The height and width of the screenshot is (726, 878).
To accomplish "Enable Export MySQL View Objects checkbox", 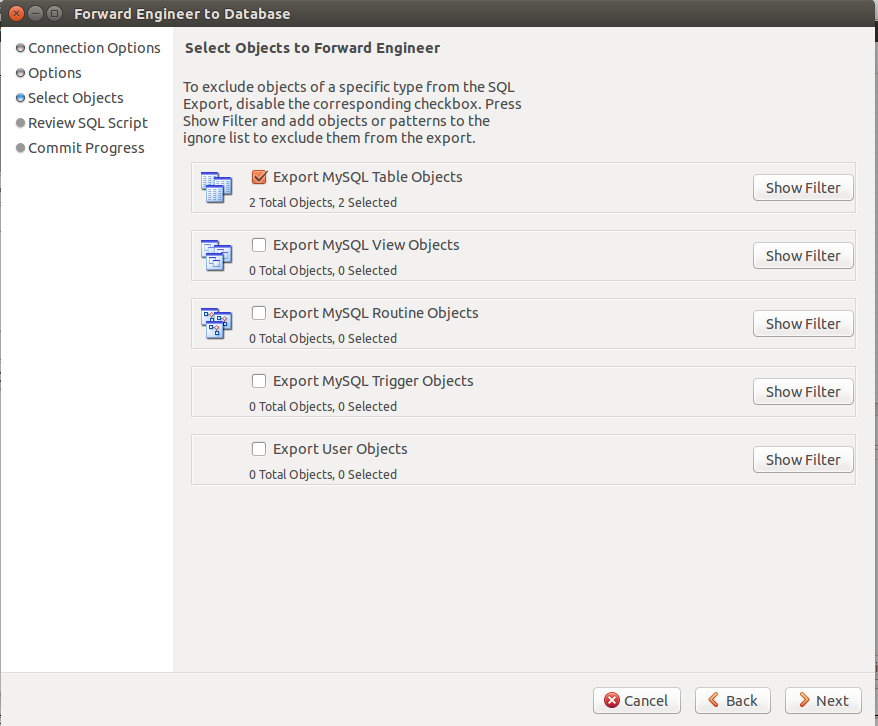I will 259,245.
